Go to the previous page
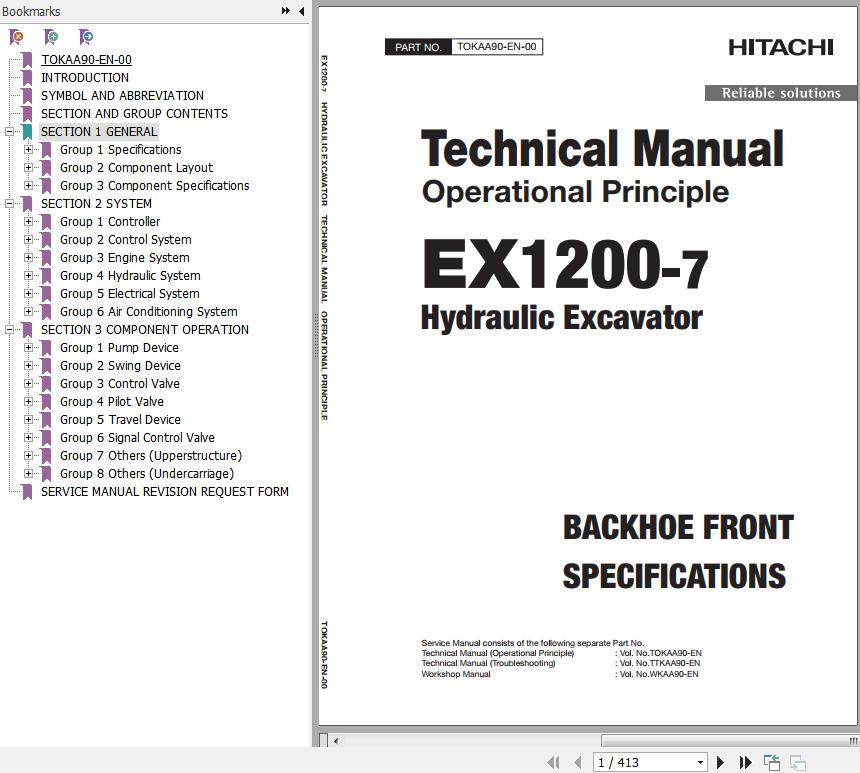This screenshot has width=860, height=773. click(578, 762)
